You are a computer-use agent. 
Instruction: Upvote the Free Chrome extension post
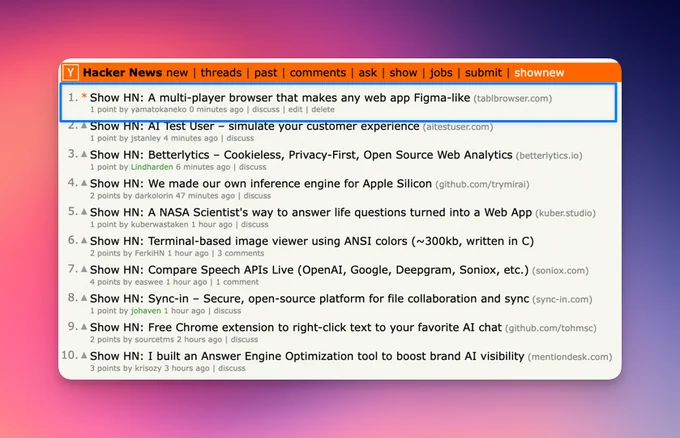click(84, 327)
